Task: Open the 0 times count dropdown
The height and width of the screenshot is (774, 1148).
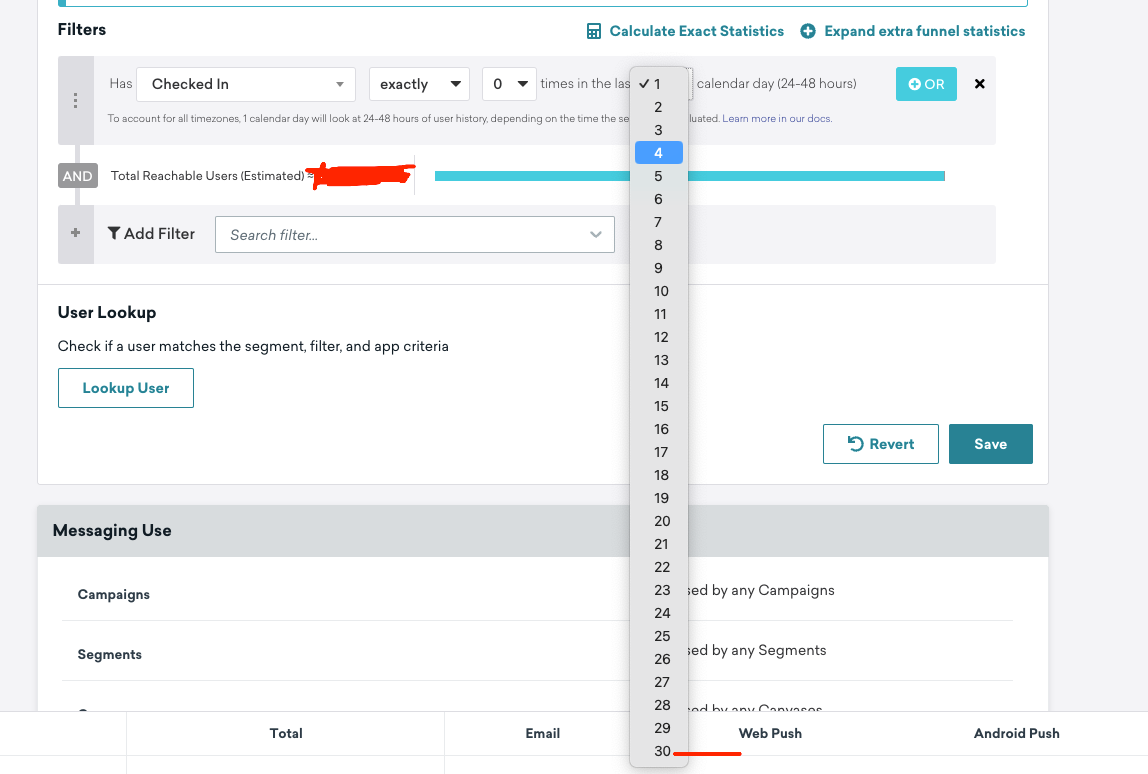Action: coord(510,84)
